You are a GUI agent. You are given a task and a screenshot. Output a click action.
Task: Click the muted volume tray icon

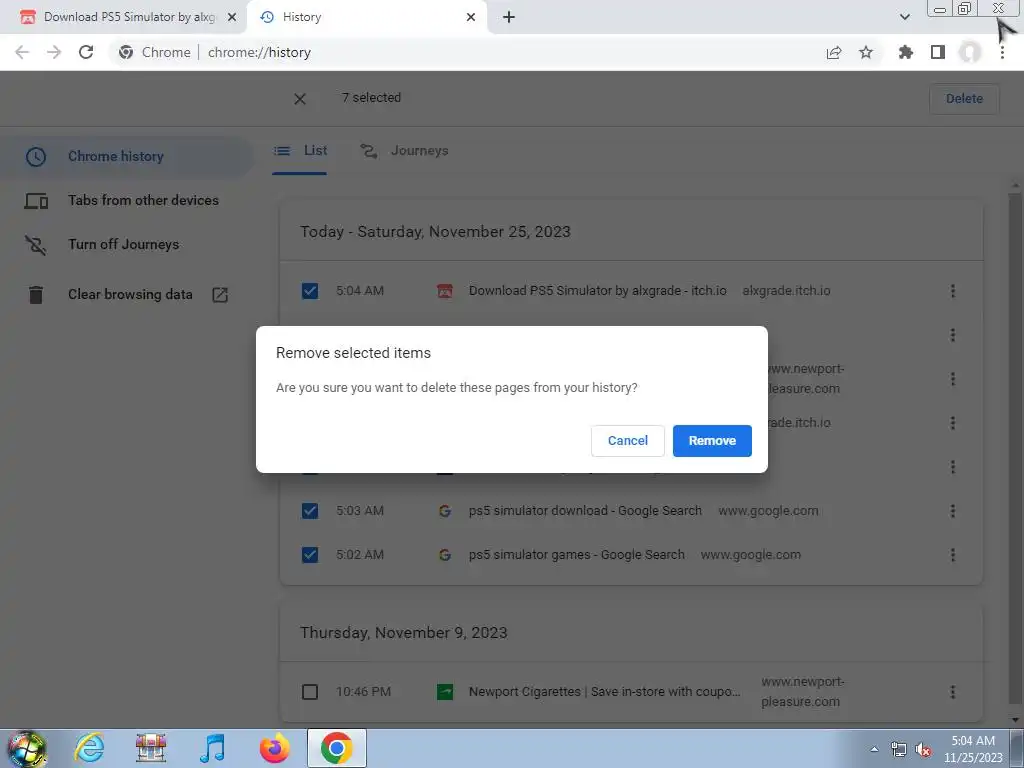coord(923,750)
